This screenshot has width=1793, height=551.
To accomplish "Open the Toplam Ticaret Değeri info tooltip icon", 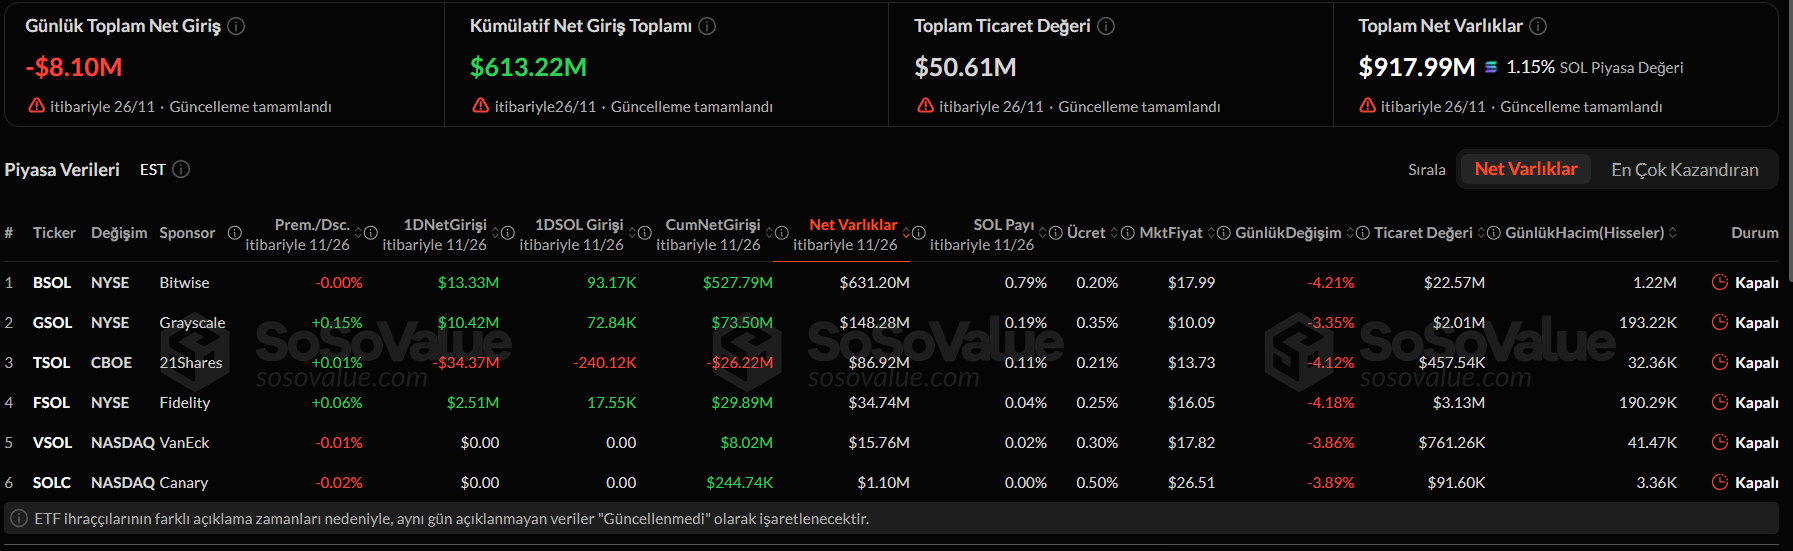I will (1106, 26).
